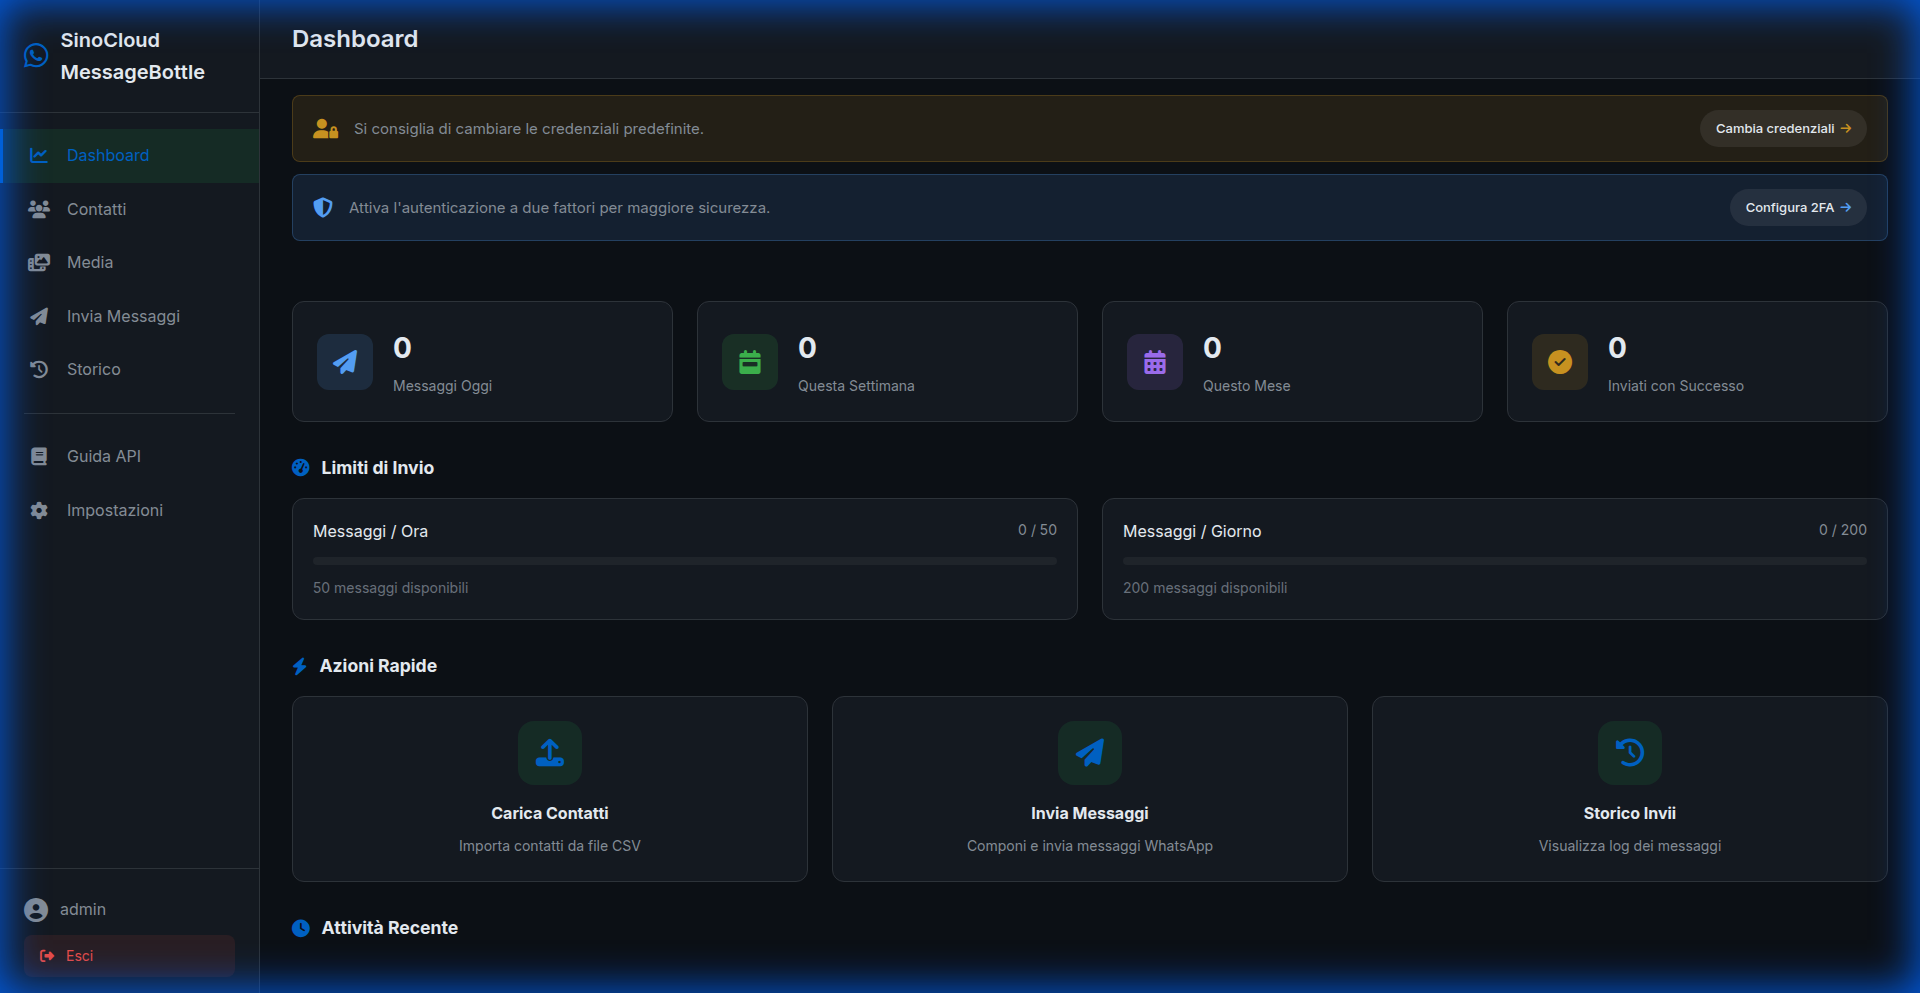This screenshot has height=993, width=1920.
Task: Click the WhatsApp logo beside SinoCloud MessageBottle
Action: click(36, 56)
